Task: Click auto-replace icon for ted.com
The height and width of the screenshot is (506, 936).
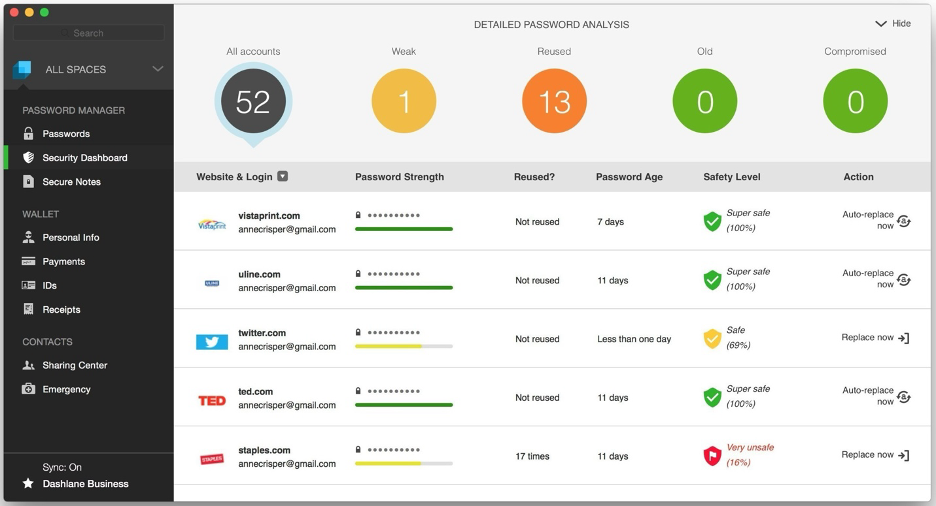Action: [904, 397]
